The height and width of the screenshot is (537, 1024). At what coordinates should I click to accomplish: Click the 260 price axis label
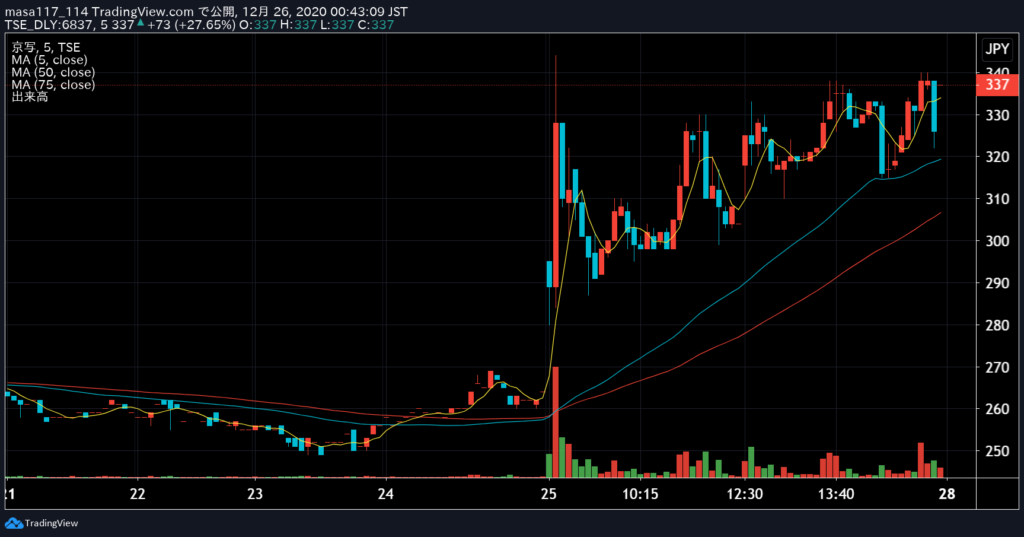[x=997, y=409]
